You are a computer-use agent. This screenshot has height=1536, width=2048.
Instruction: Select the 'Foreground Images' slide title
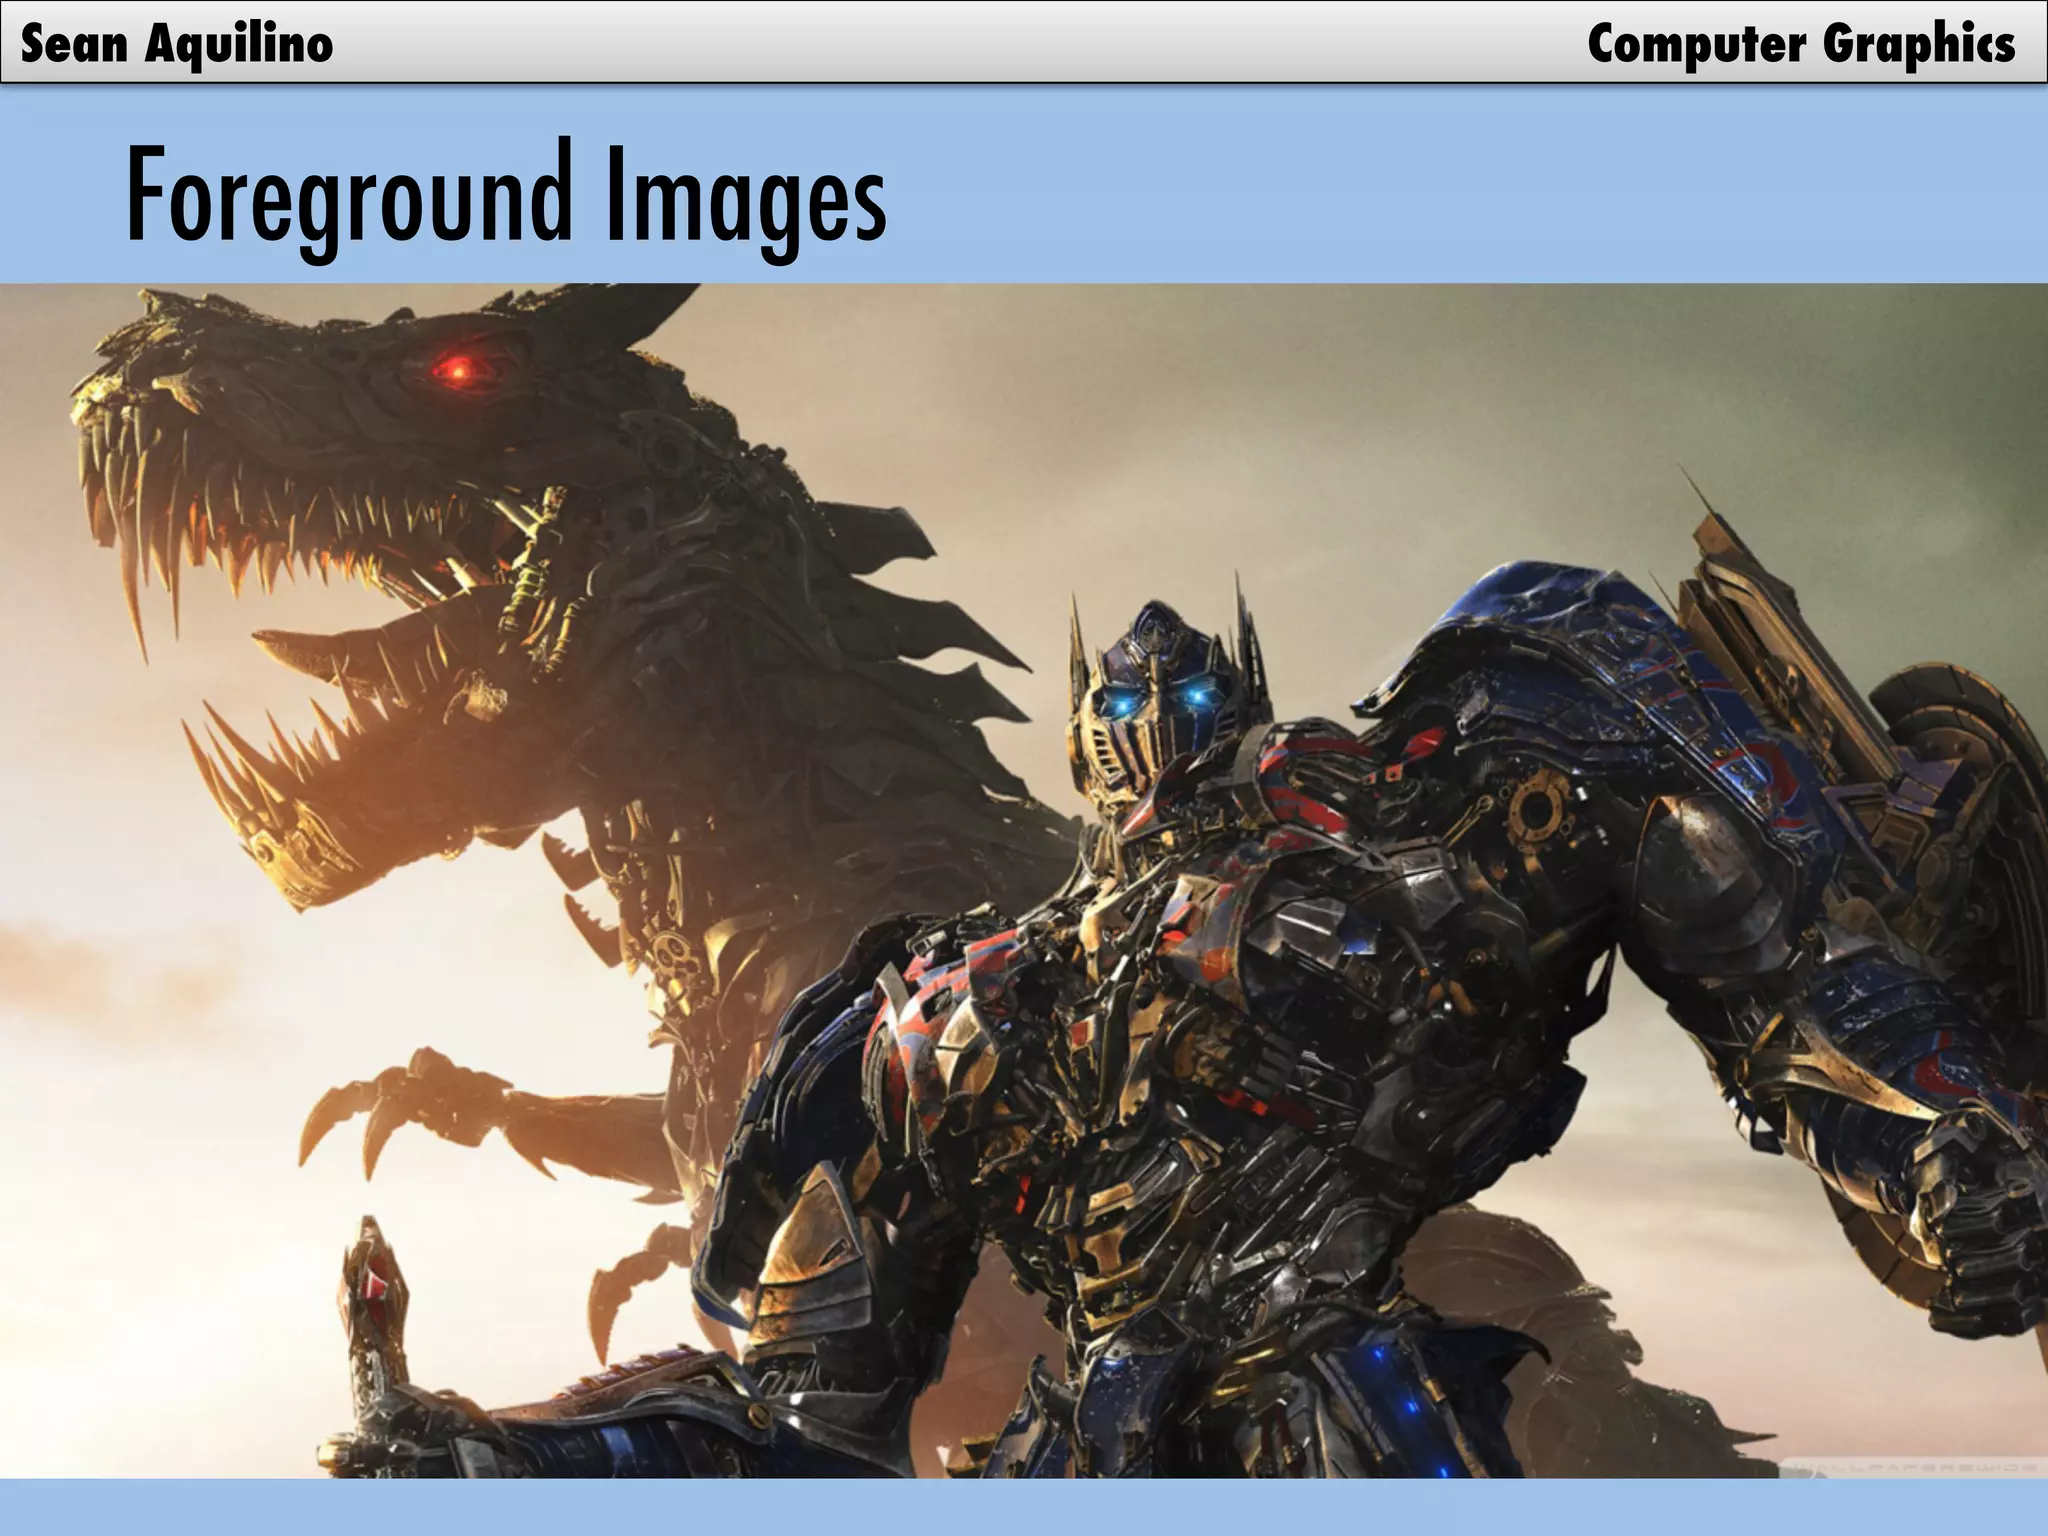coord(506,196)
